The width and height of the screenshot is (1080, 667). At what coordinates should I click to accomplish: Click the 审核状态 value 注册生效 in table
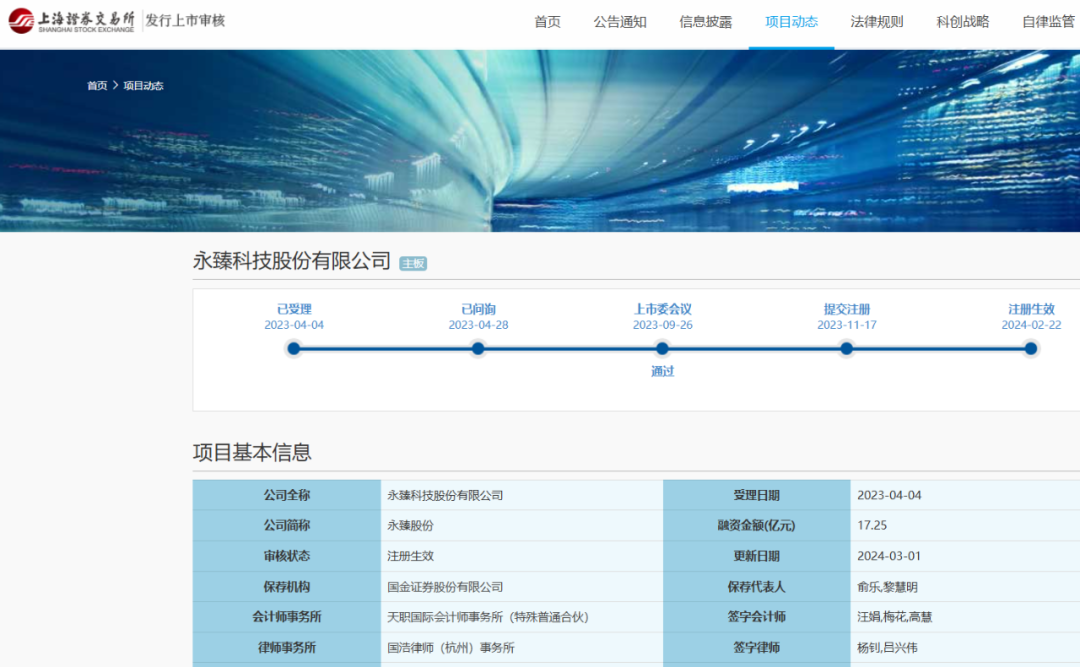pos(521,556)
